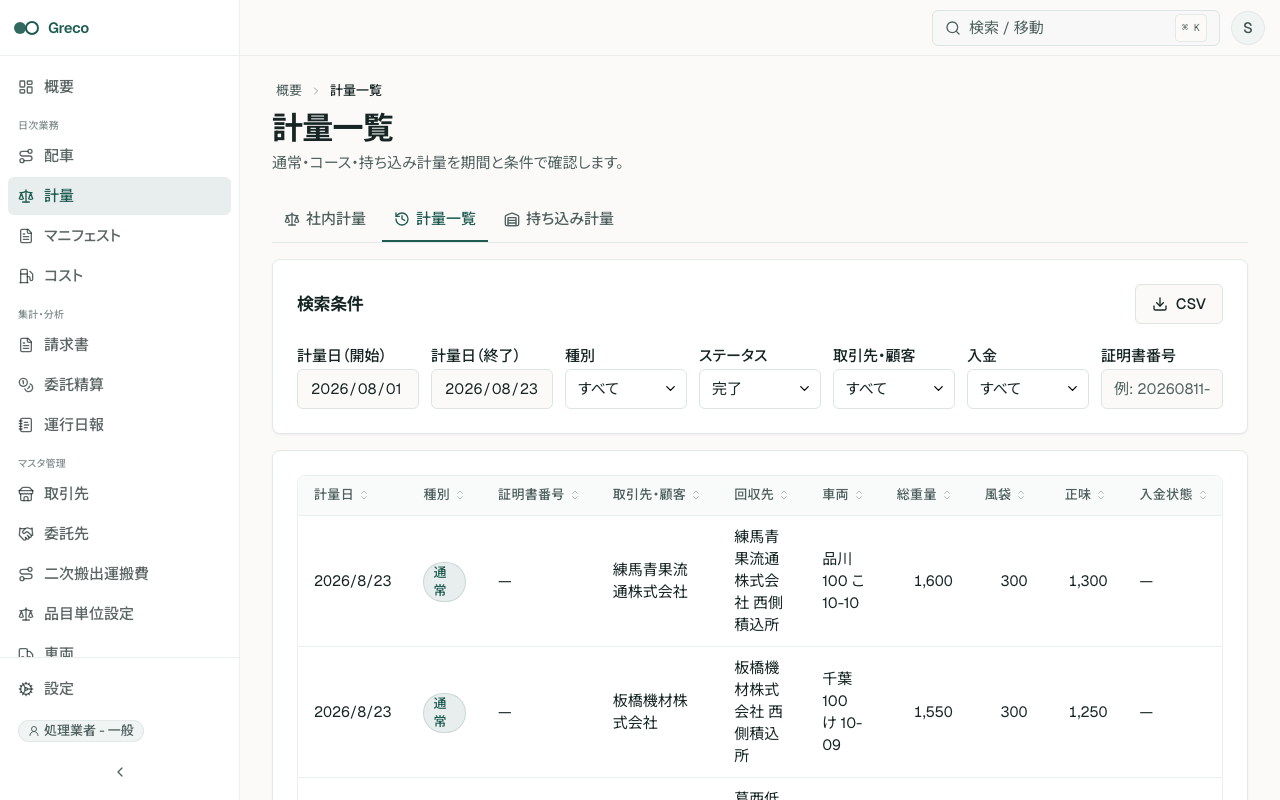Open the 種別 filter dropdown

coord(626,389)
